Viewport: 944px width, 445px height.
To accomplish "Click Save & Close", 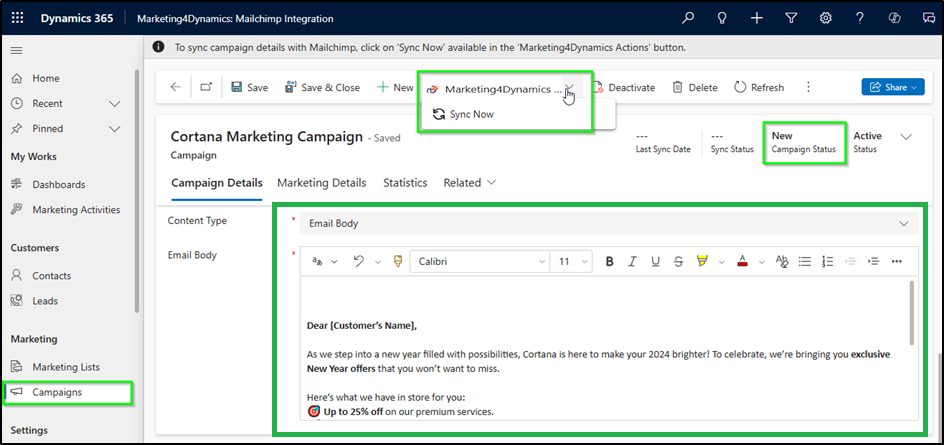I will click(322, 87).
